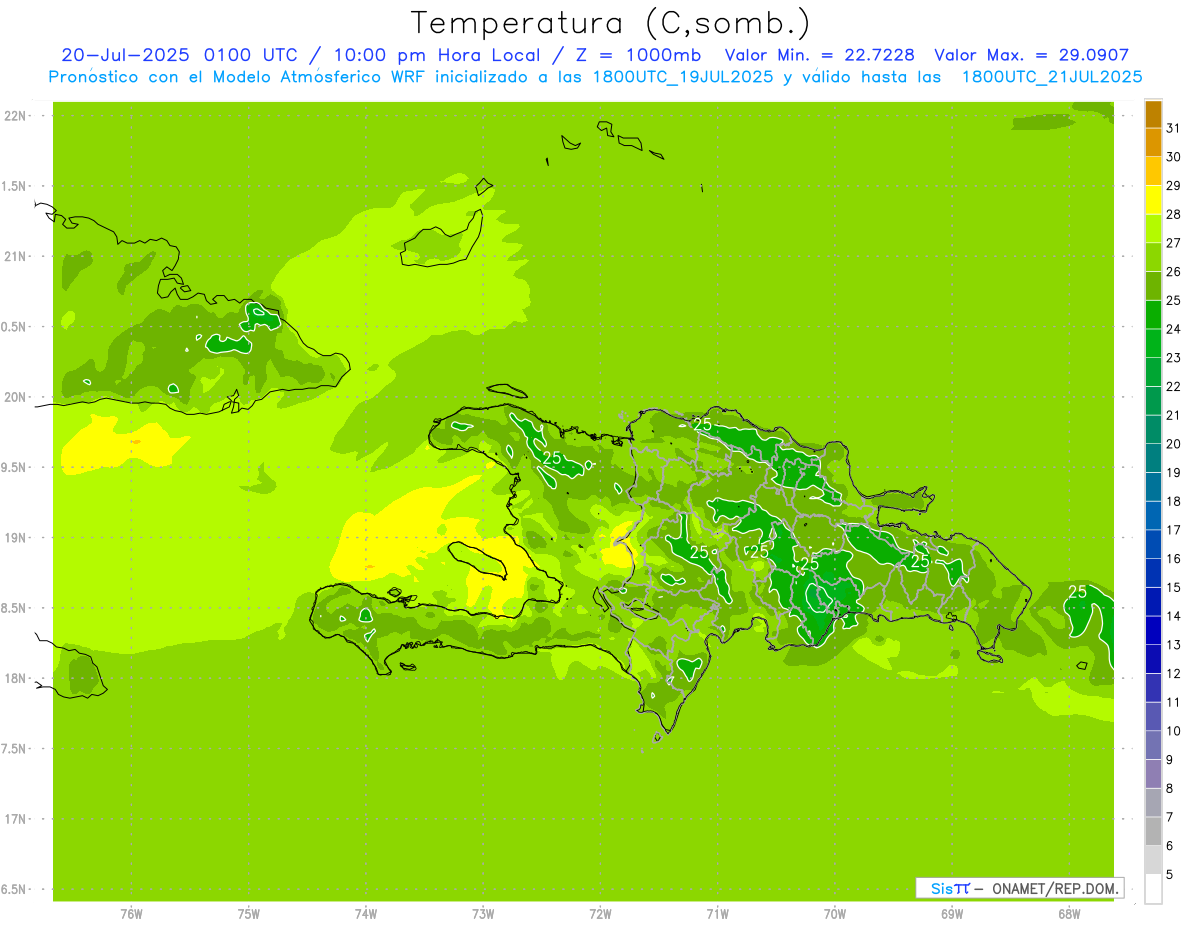Screen dimensions: 1200x927
Task: Click the 'Temperatura (C,somb.)' map title
Action: 611,23
